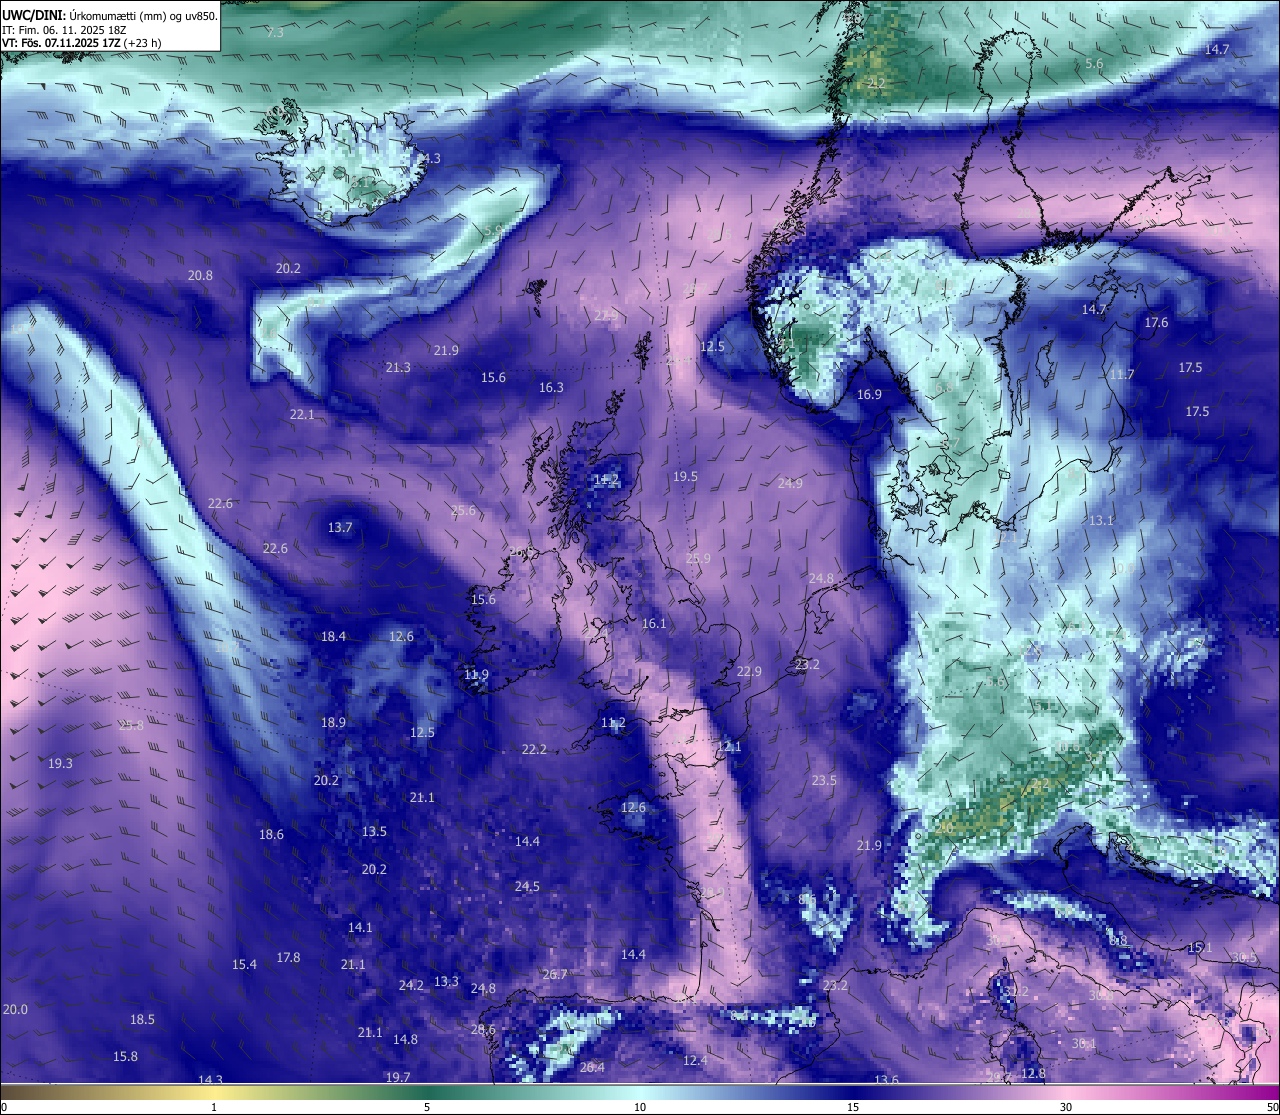This screenshot has width=1280, height=1115.
Task: Click the 20.8 value on the map
Action: 200,276
